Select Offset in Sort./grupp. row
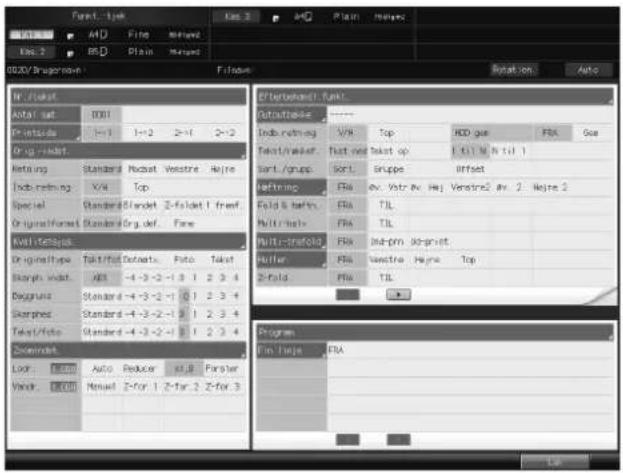Viewport: 623px width, 473px height. [x=470, y=169]
